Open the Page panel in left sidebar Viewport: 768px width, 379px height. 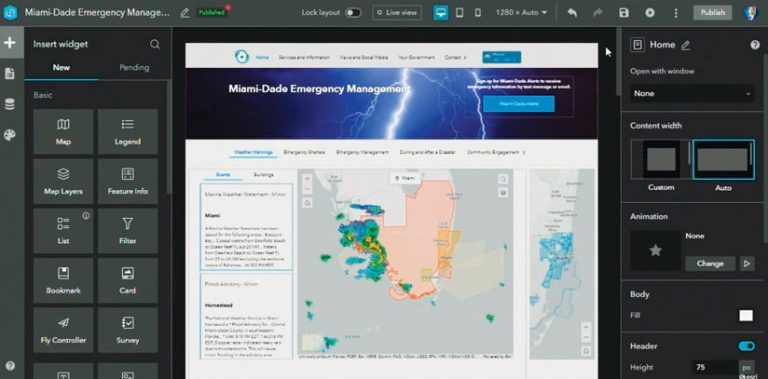[9, 73]
